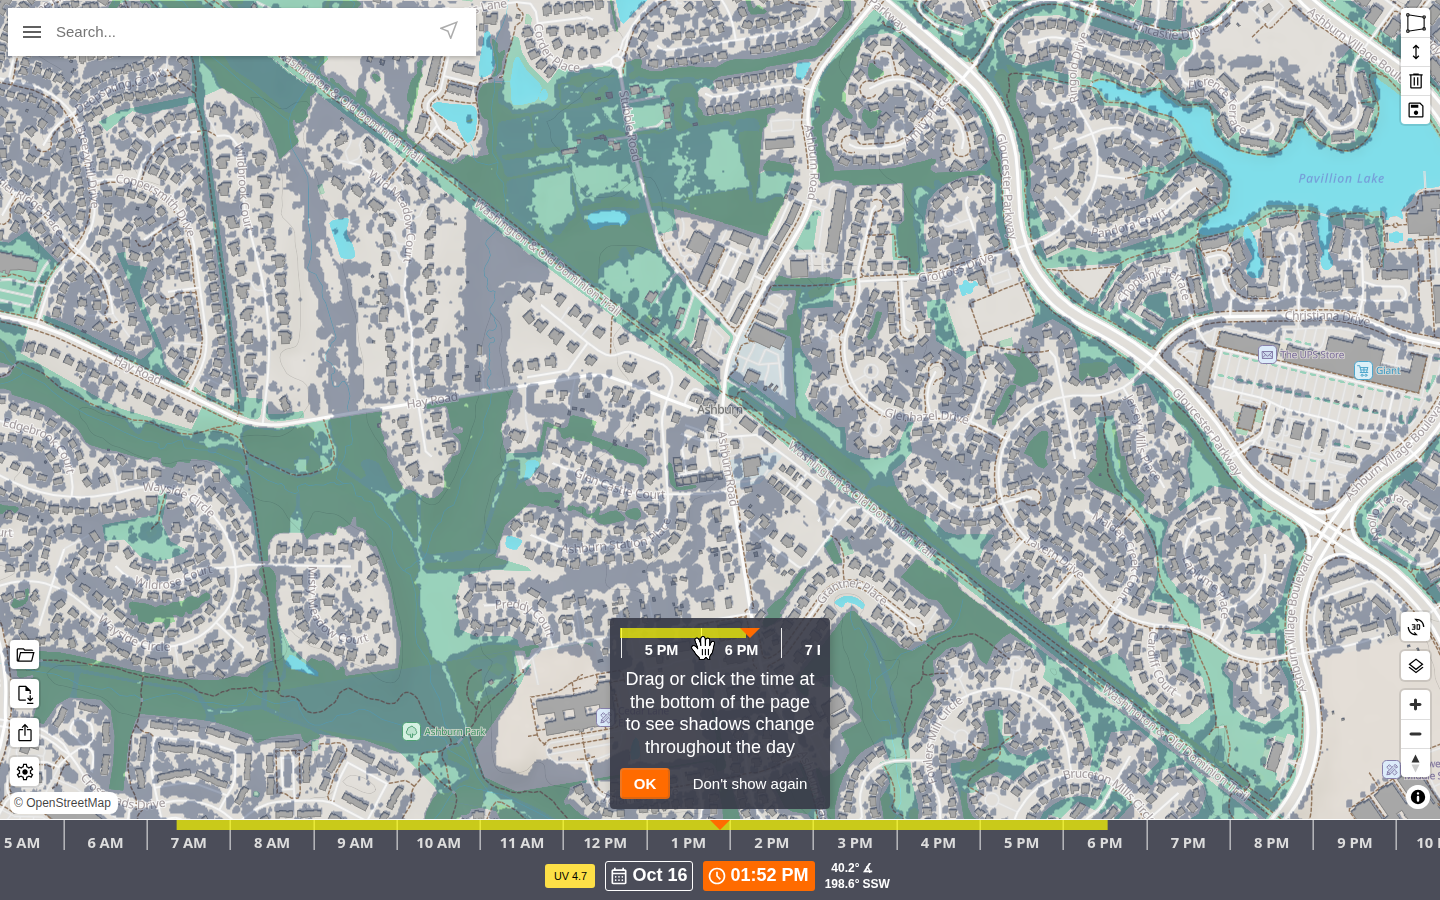The width and height of the screenshot is (1440, 900).
Task: Click the floppy disk save icon
Action: coord(1415,110)
